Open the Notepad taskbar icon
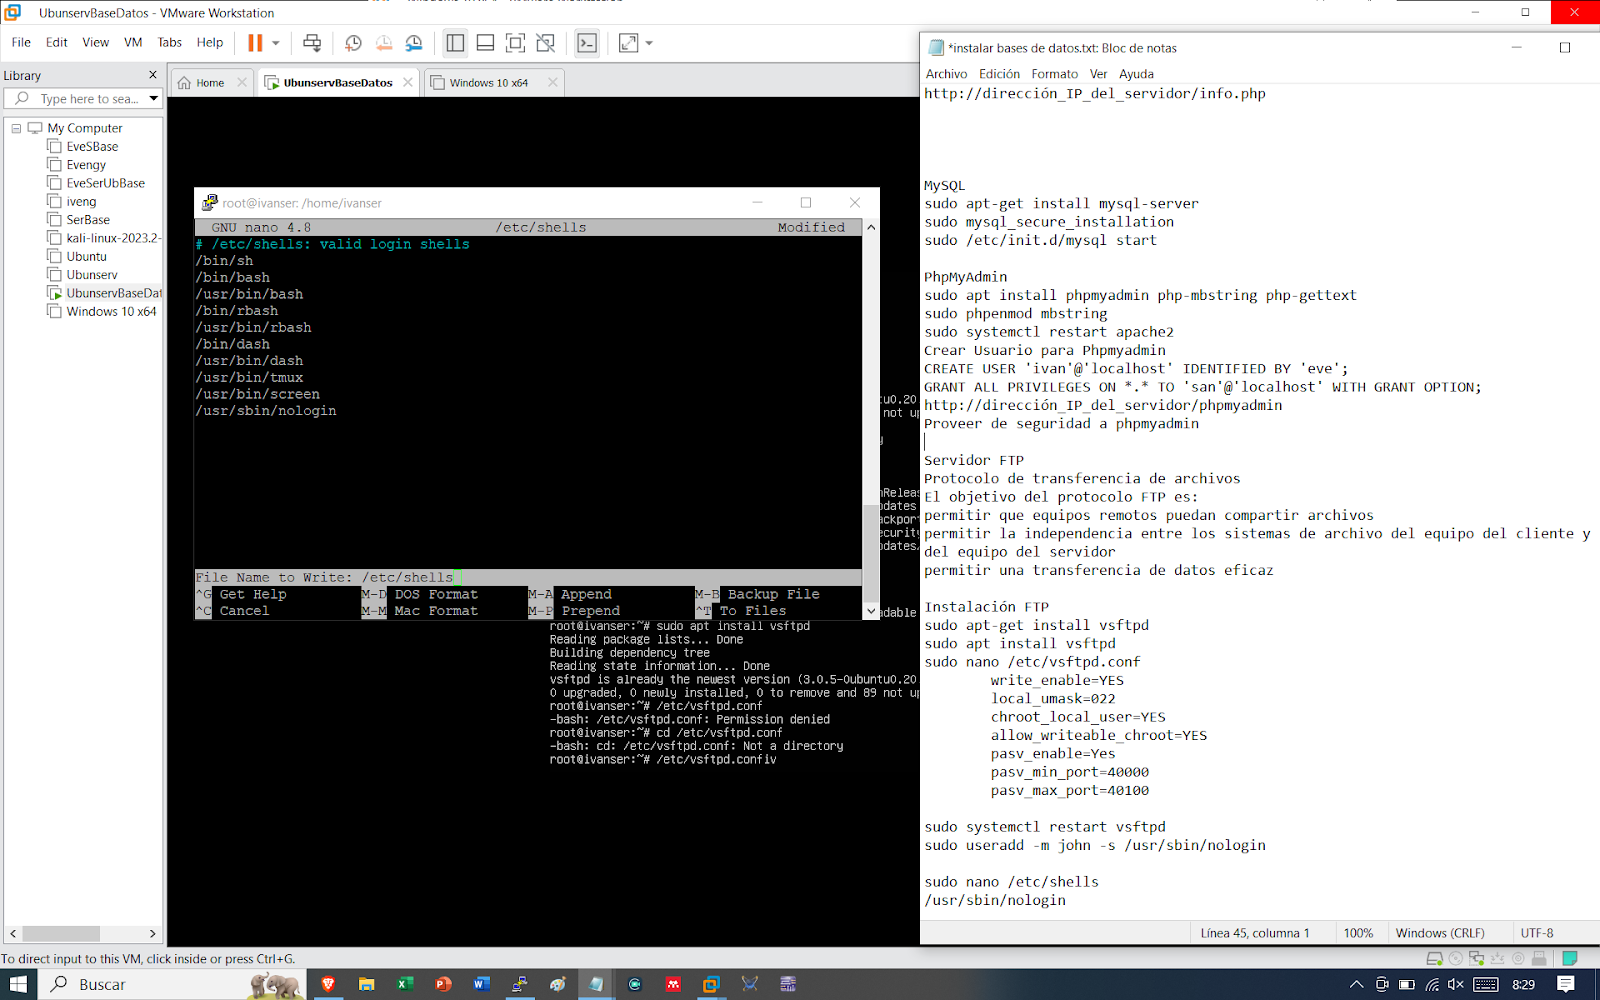The image size is (1600, 1000). [x=596, y=984]
